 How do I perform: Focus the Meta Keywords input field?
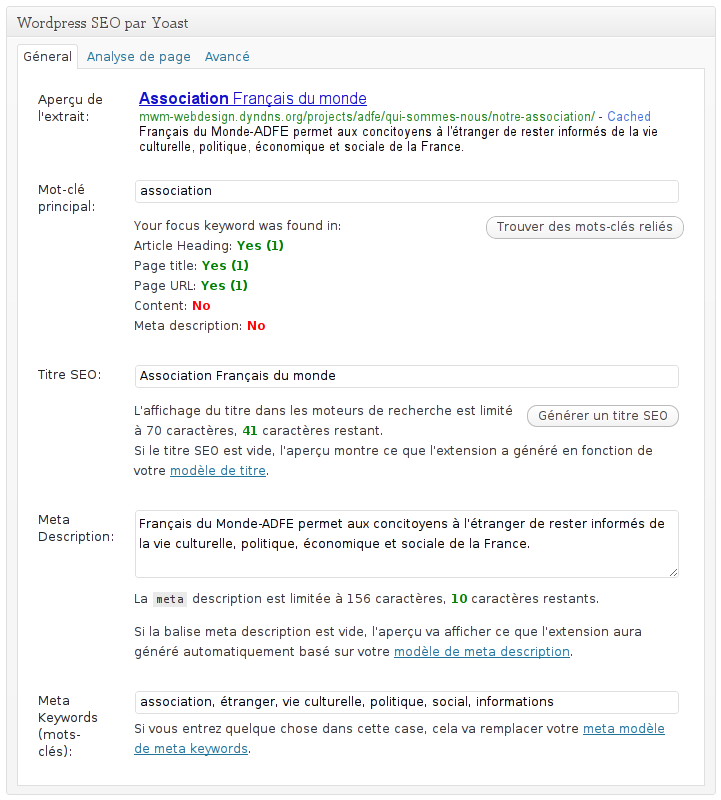(x=406, y=702)
